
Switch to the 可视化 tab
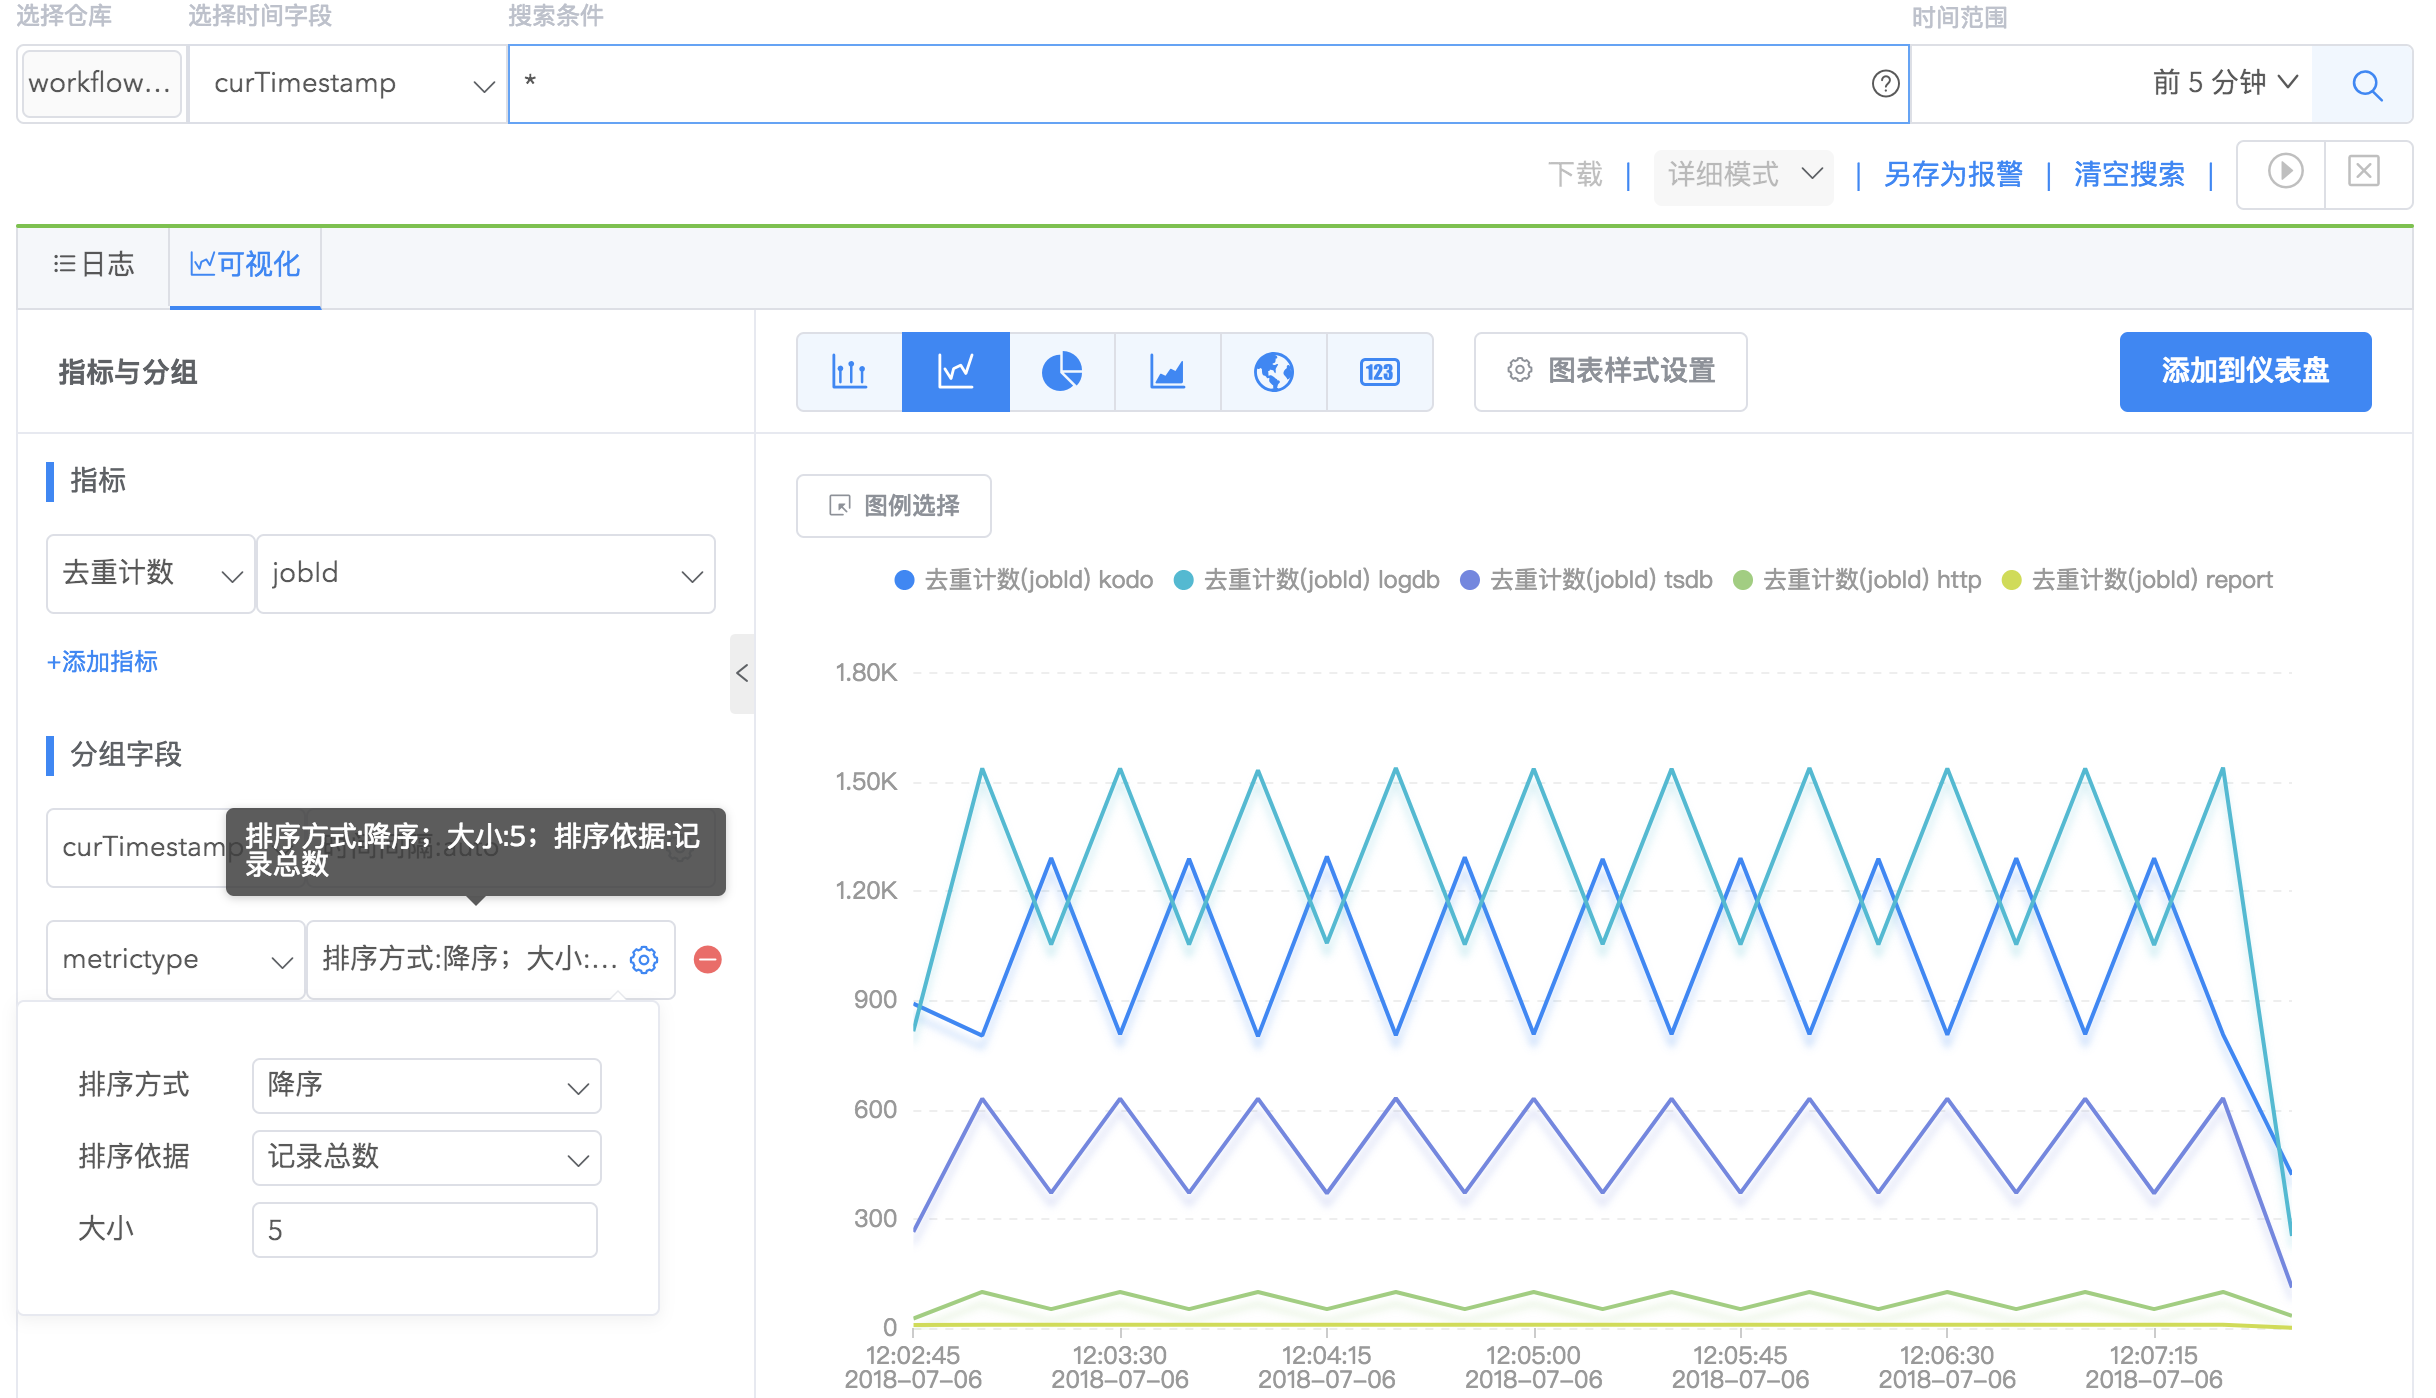tap(245, 265)
